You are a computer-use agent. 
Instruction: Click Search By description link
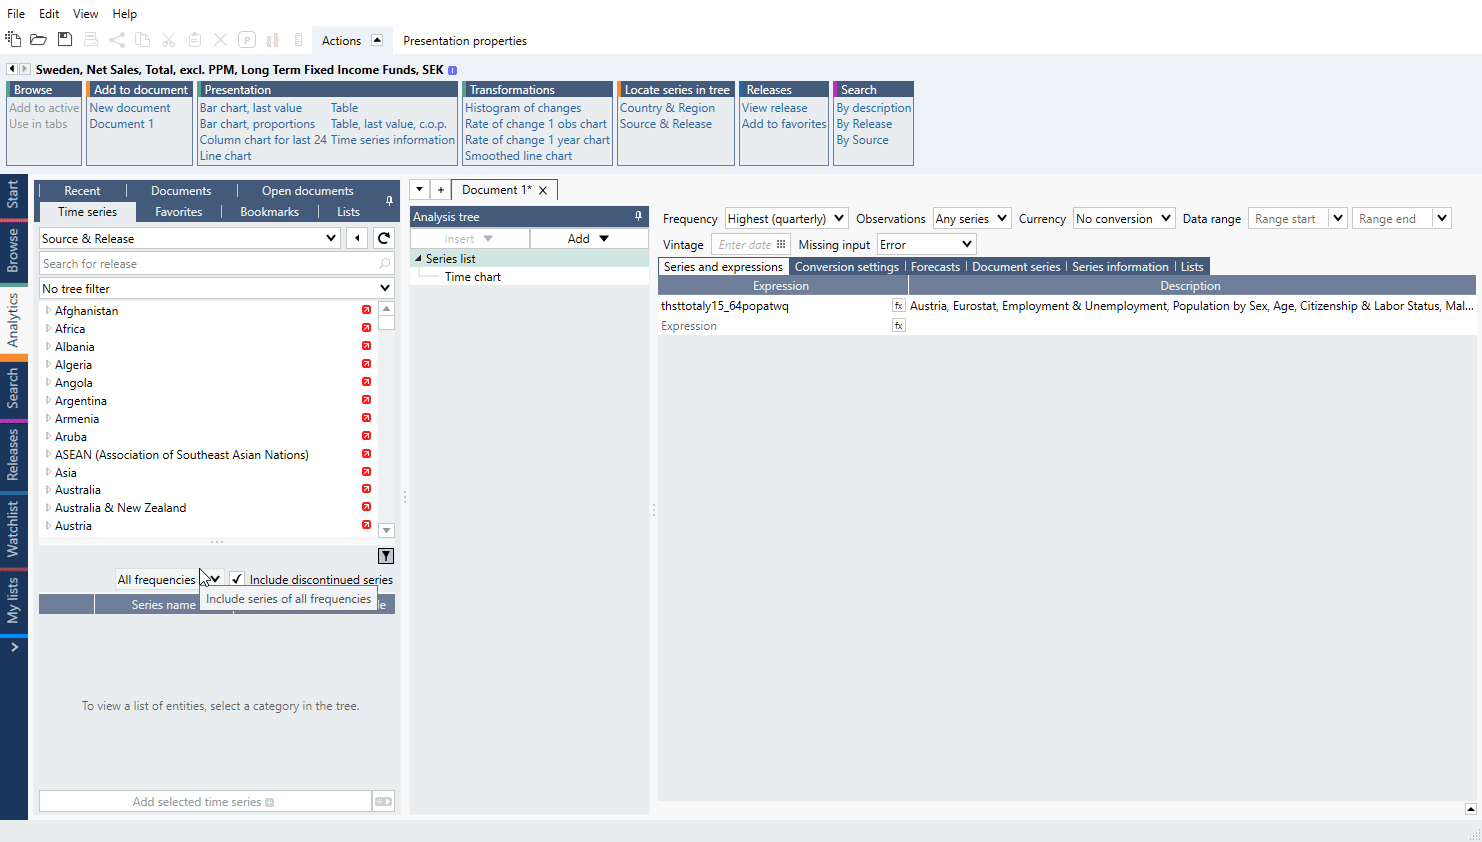pyautogui.click(x=874, y=108)
